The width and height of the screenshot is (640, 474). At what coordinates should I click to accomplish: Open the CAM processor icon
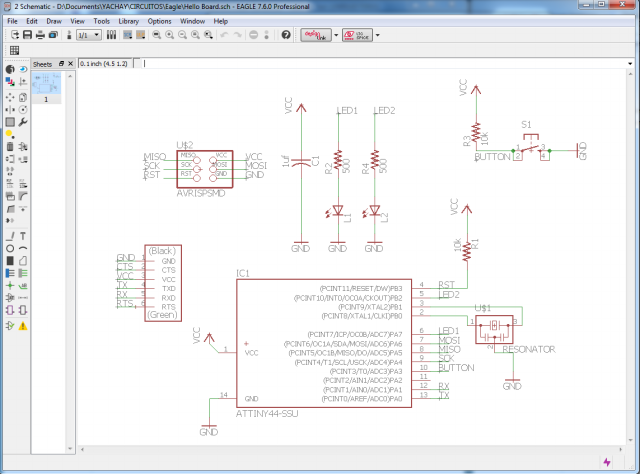[x=53, y=35]
